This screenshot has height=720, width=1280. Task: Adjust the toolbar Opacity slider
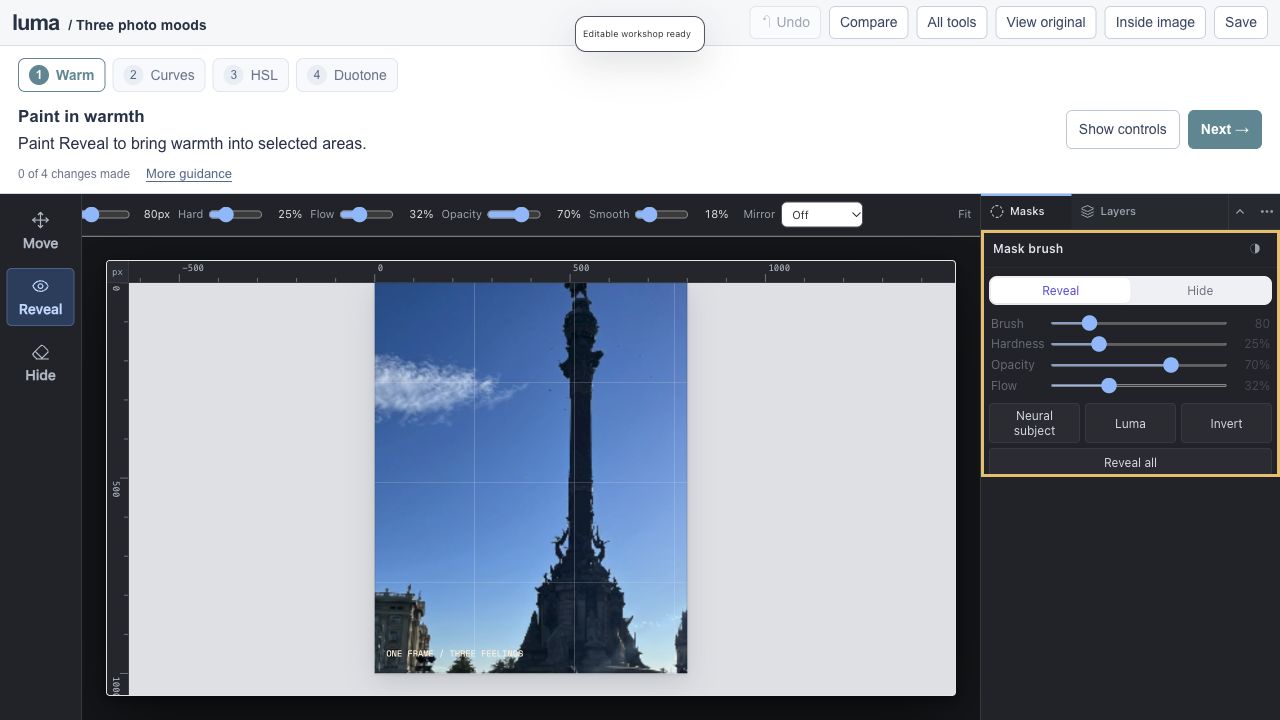pyautogui.click(x=514, y=214)
